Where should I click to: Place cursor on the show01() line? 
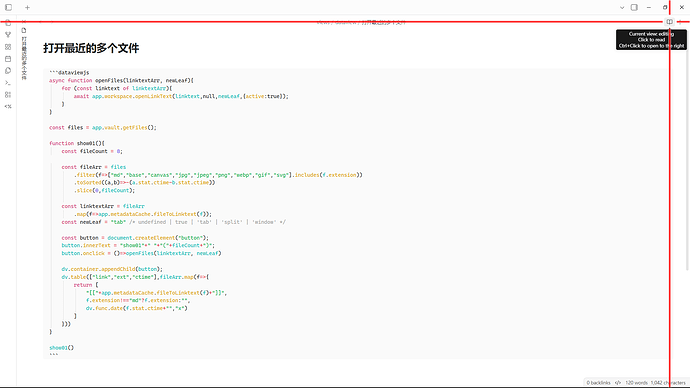(x=62, y=348)
